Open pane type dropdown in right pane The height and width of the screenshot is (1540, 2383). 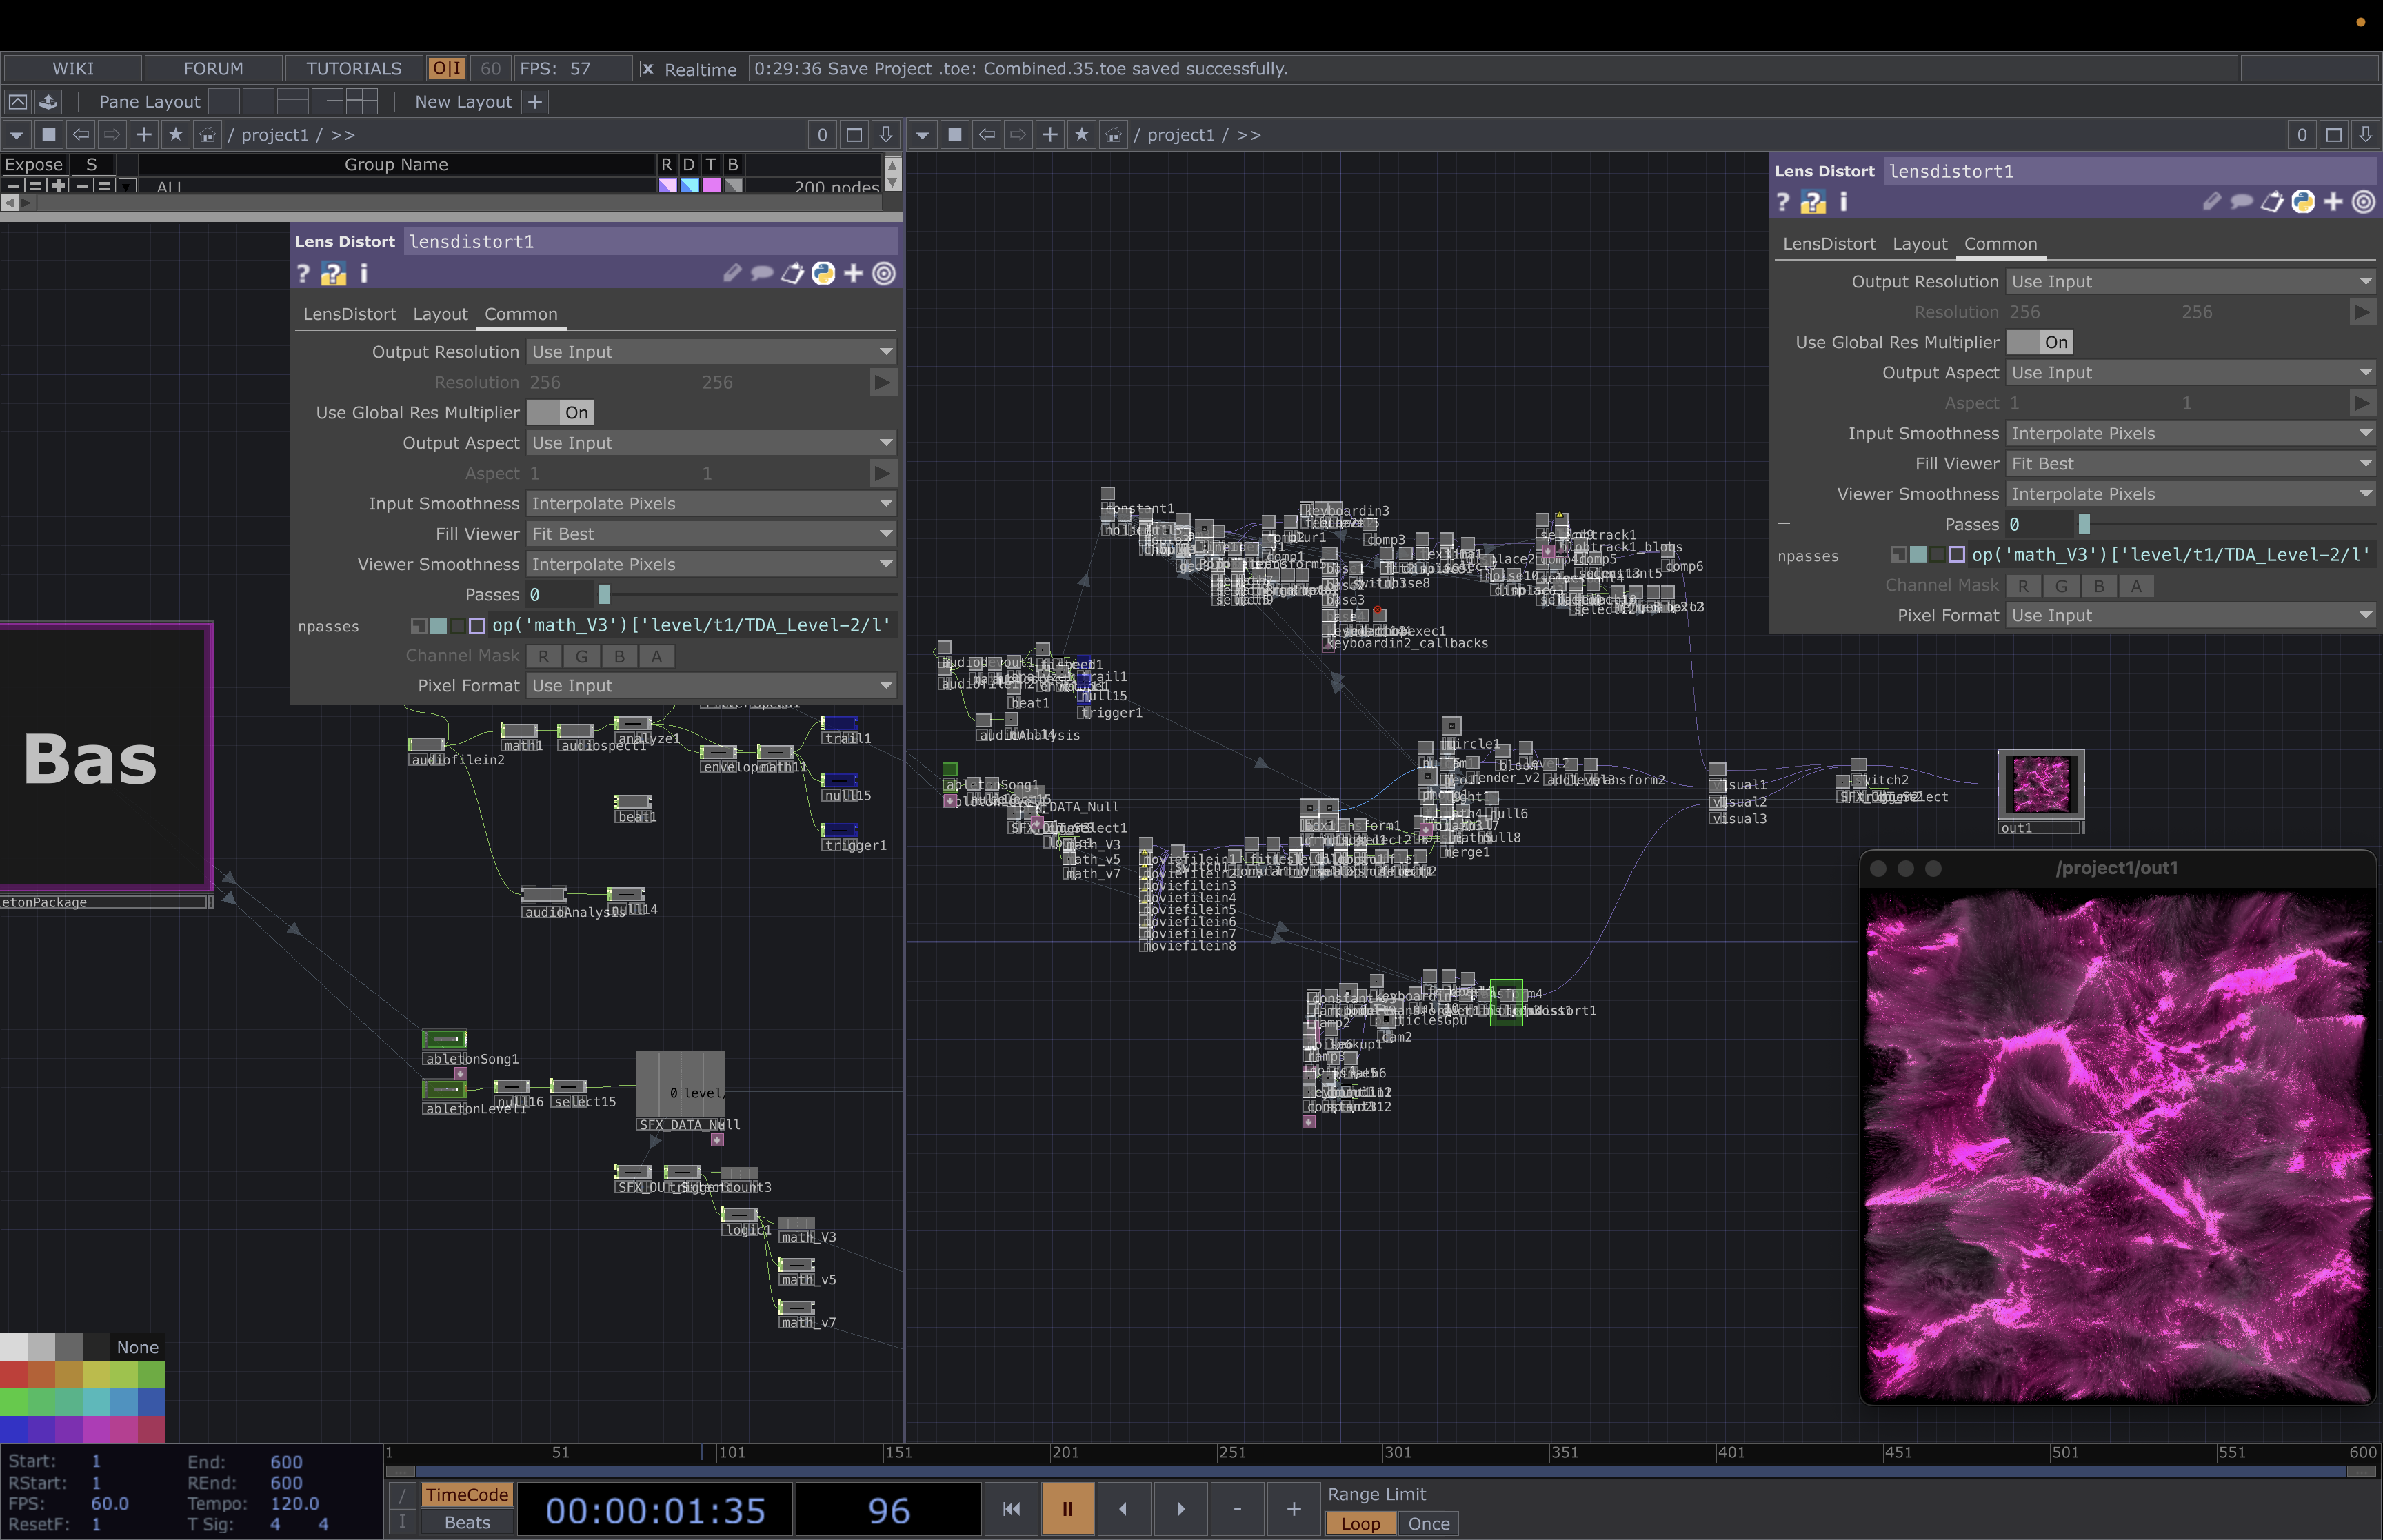[x=923, y=135]
